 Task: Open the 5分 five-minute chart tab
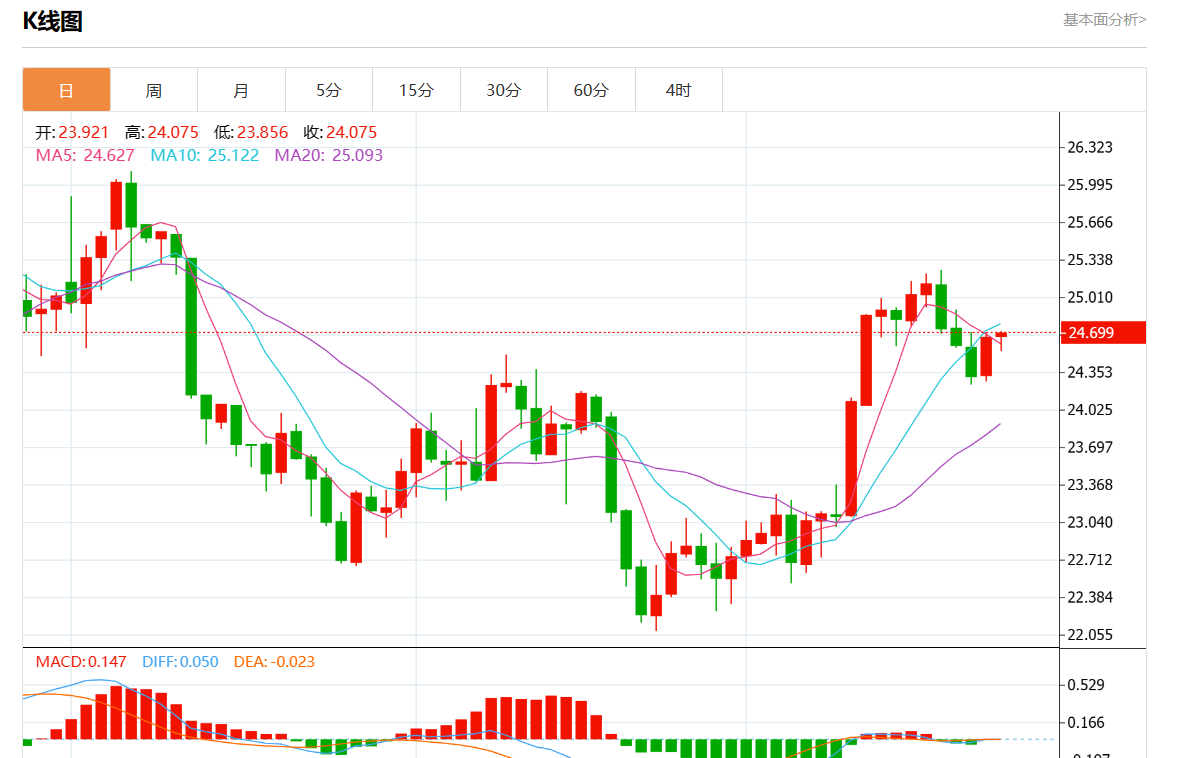point(329,90)
